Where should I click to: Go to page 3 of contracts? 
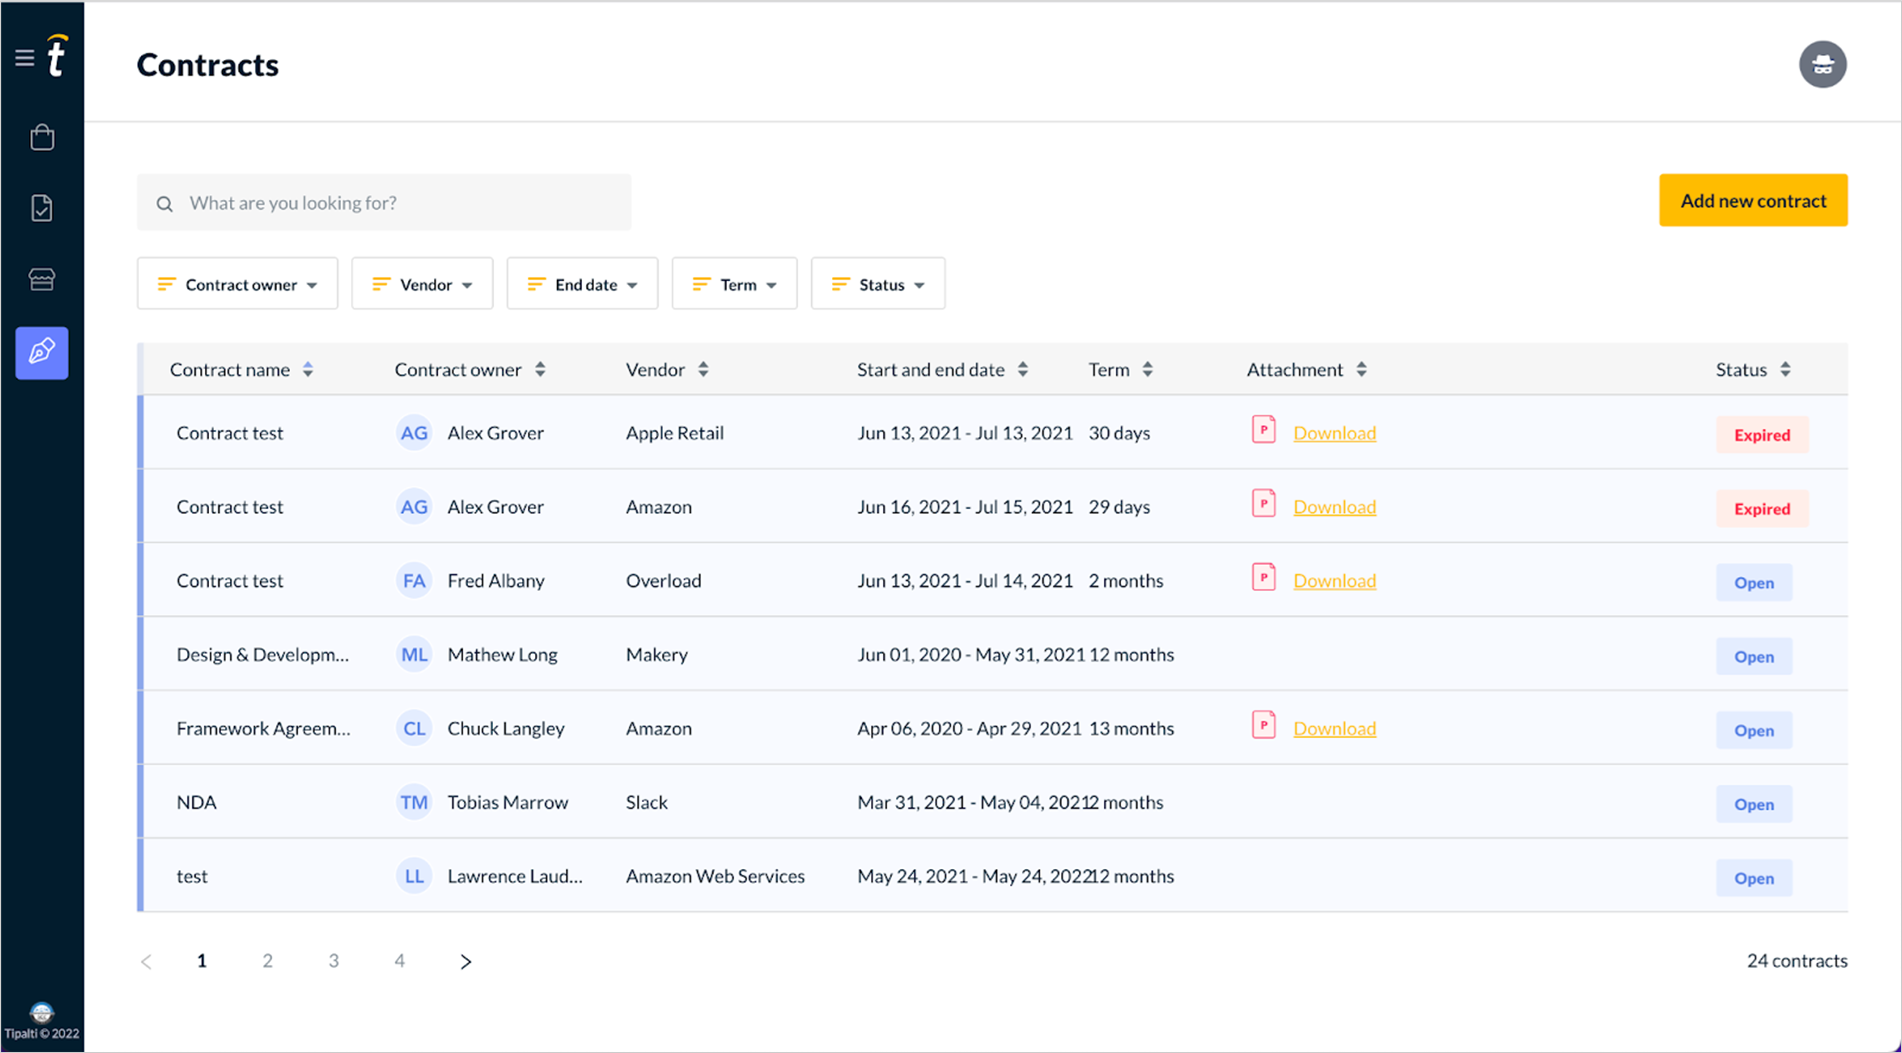pyautogui.click(x=334, y=961)
